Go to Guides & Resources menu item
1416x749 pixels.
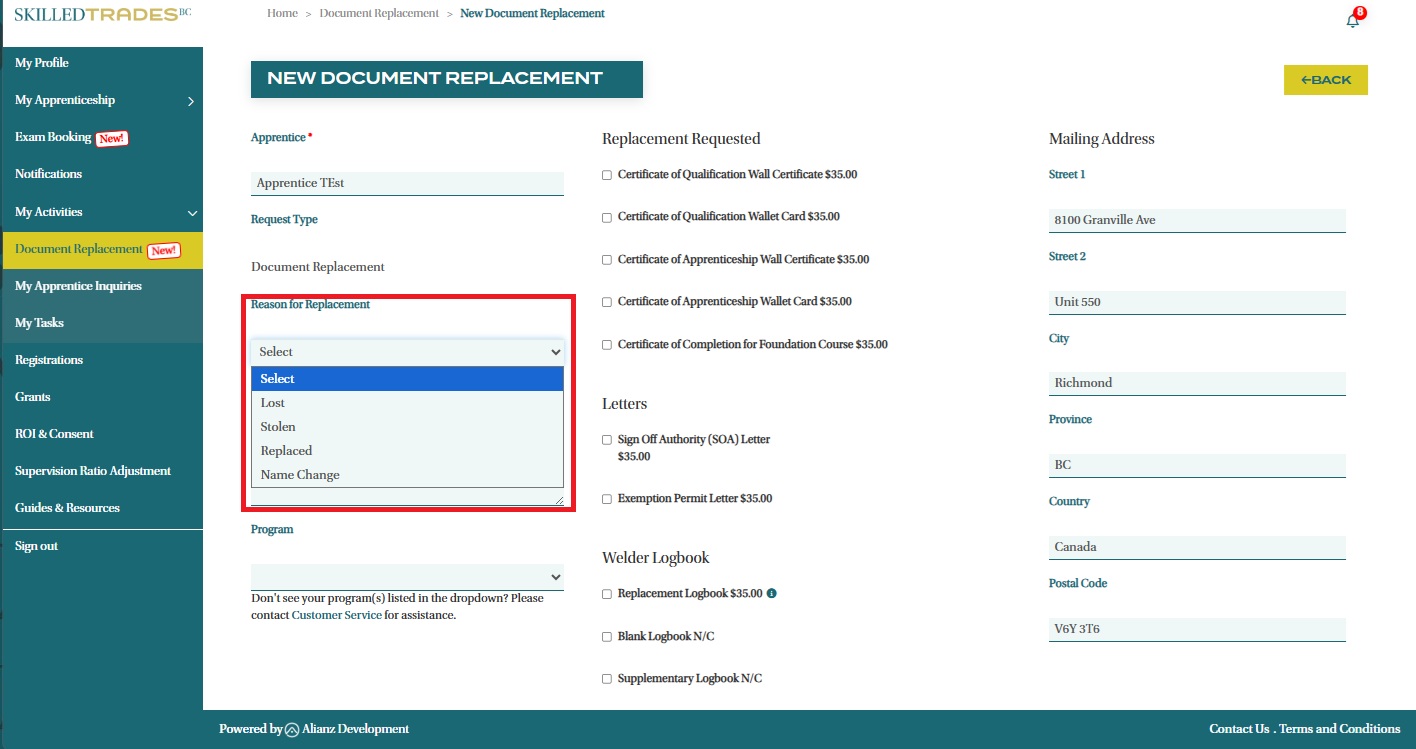67,508
